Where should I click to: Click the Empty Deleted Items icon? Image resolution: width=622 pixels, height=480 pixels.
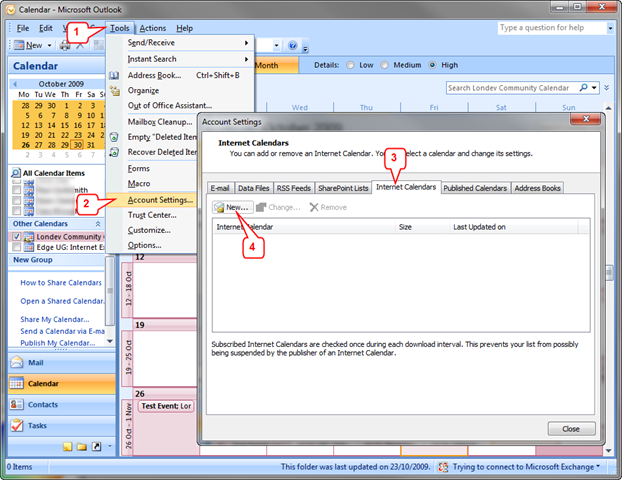click(114, 137)
